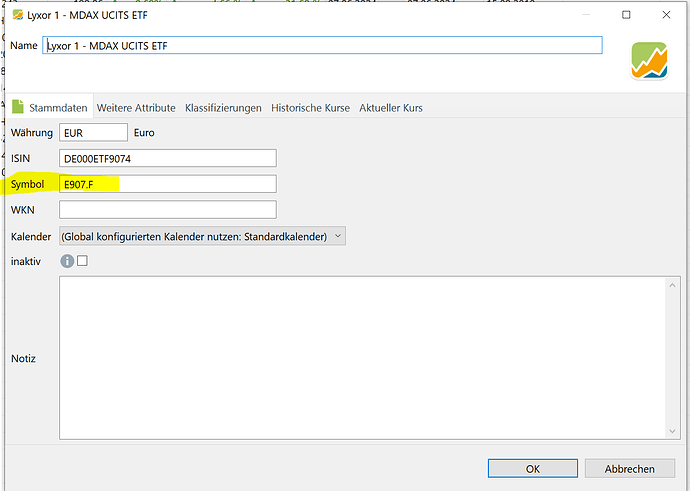This screenshot has height=491, width=690.
Task: Click the empty WKN field
Action: click(168, 210)
